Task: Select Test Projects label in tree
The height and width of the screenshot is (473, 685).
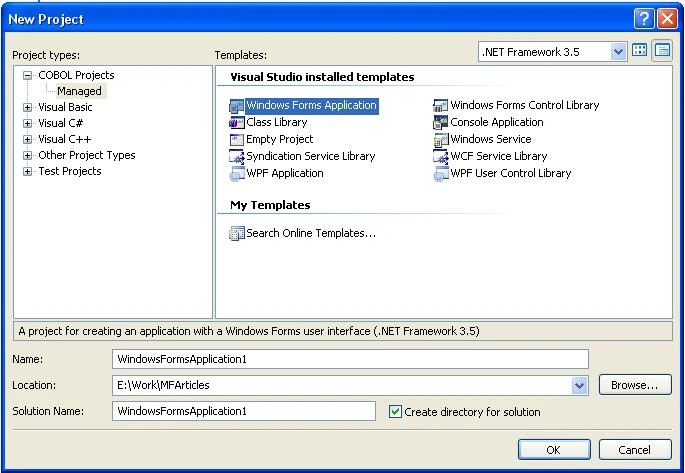Action: [70, 171]
